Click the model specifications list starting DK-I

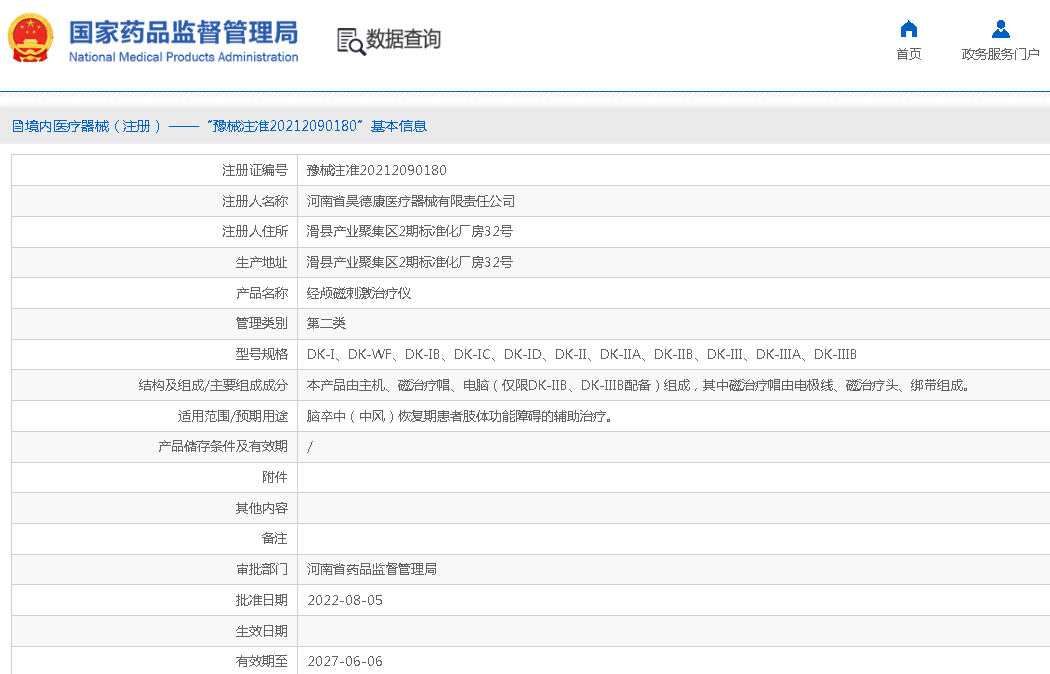(581, 354)
